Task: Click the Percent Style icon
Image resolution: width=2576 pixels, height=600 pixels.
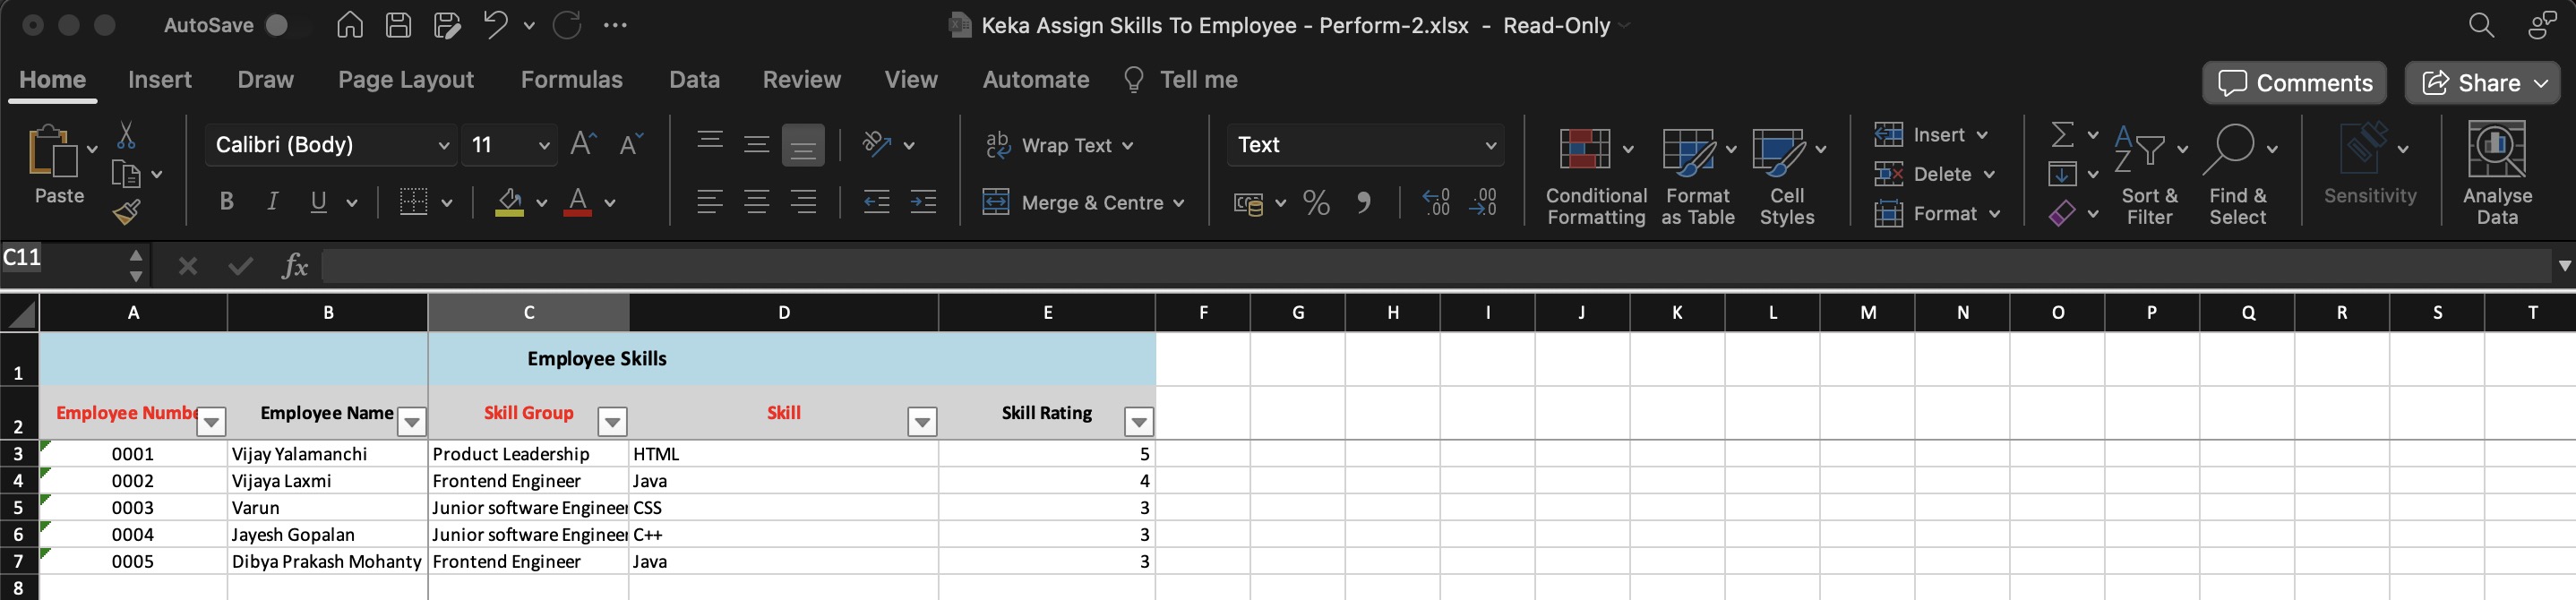Action: click(x=1316, y=203)
